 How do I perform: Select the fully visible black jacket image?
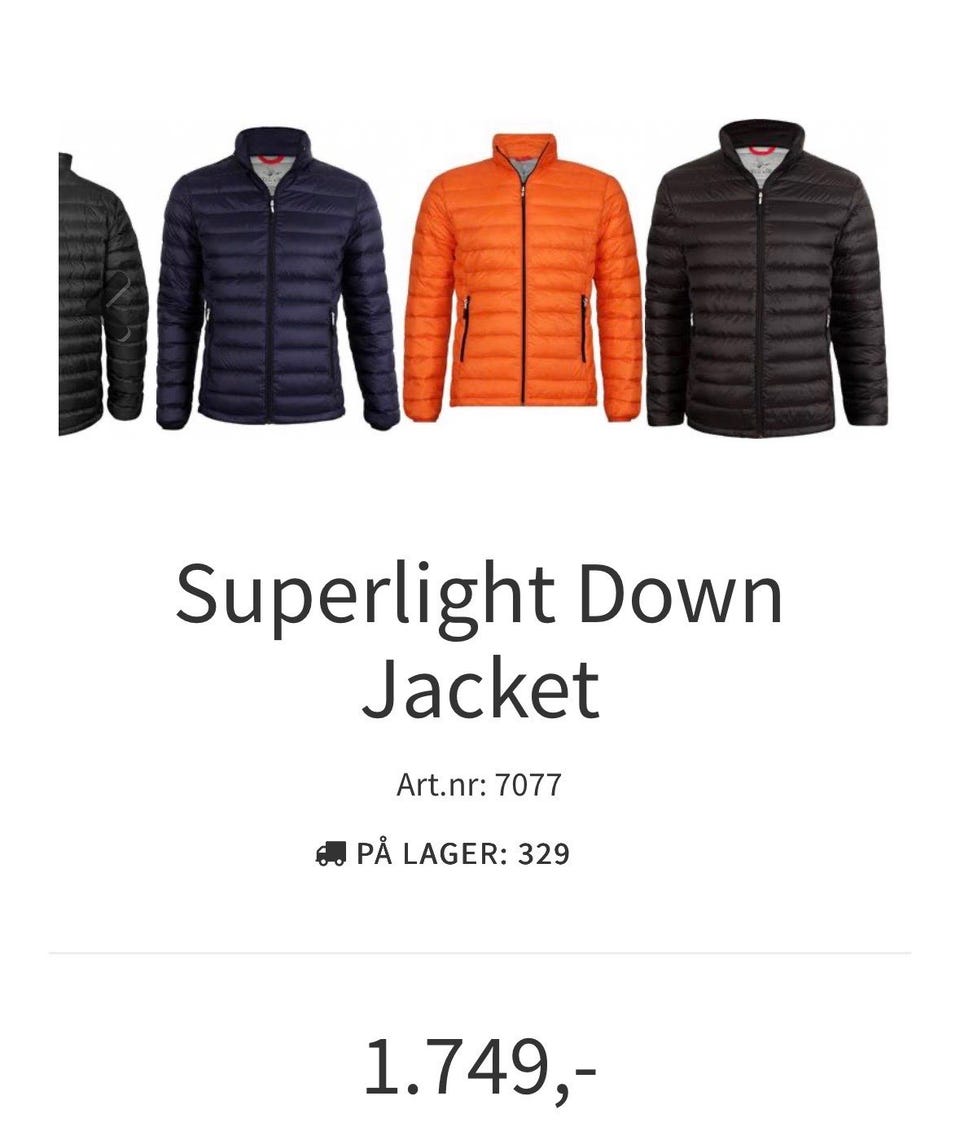click(766, 278)
